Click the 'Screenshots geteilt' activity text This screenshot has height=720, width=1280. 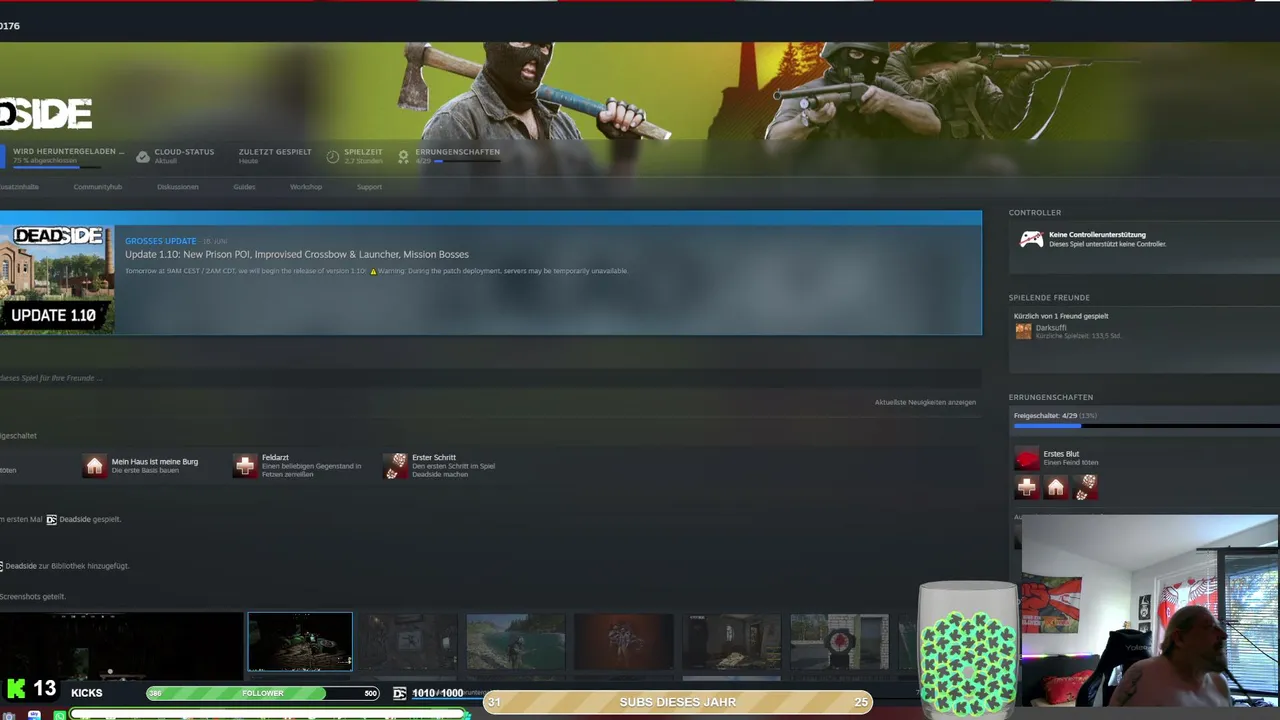tap(33, 597)
